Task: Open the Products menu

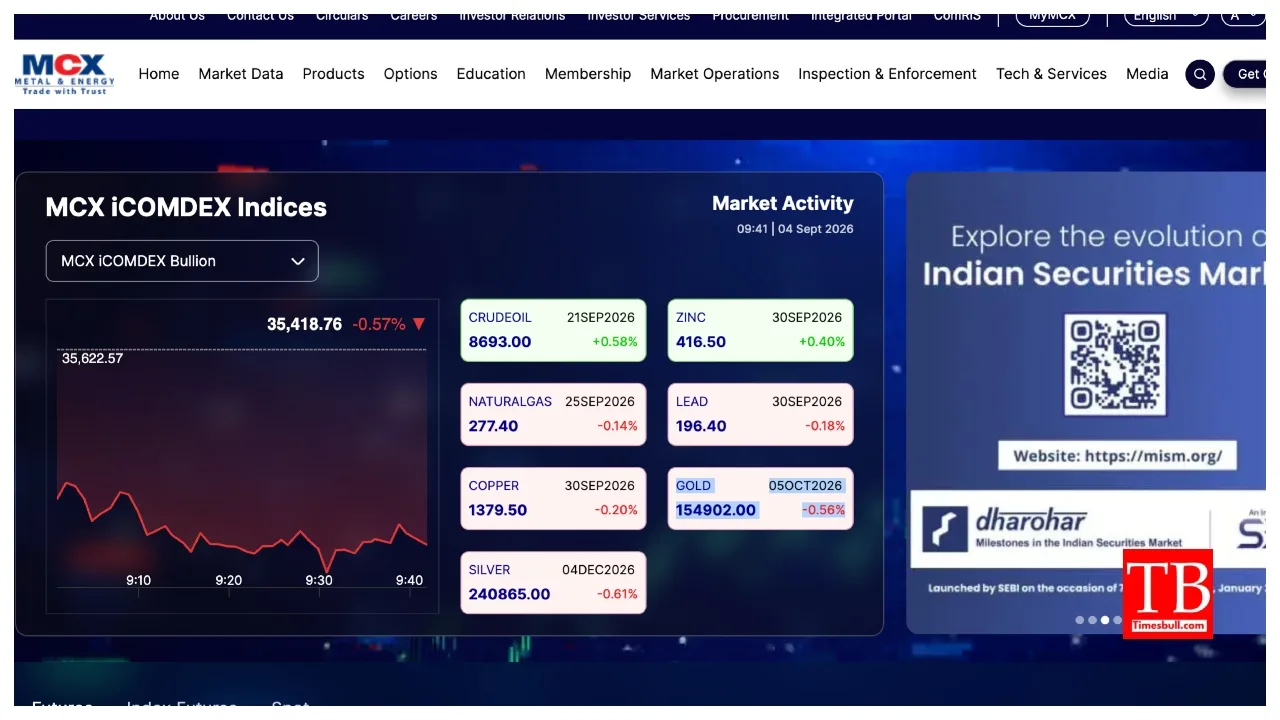Action: point(333,74)
